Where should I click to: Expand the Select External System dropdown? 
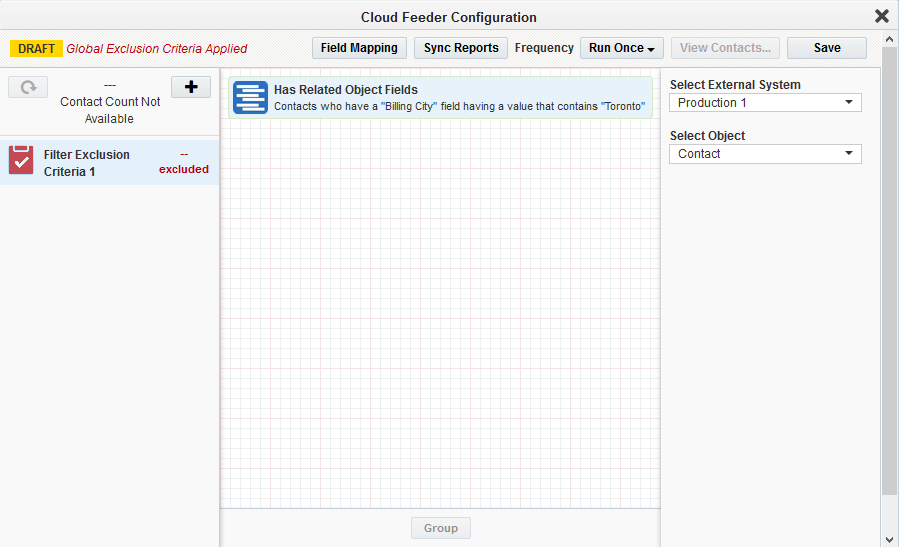[765, 103]
